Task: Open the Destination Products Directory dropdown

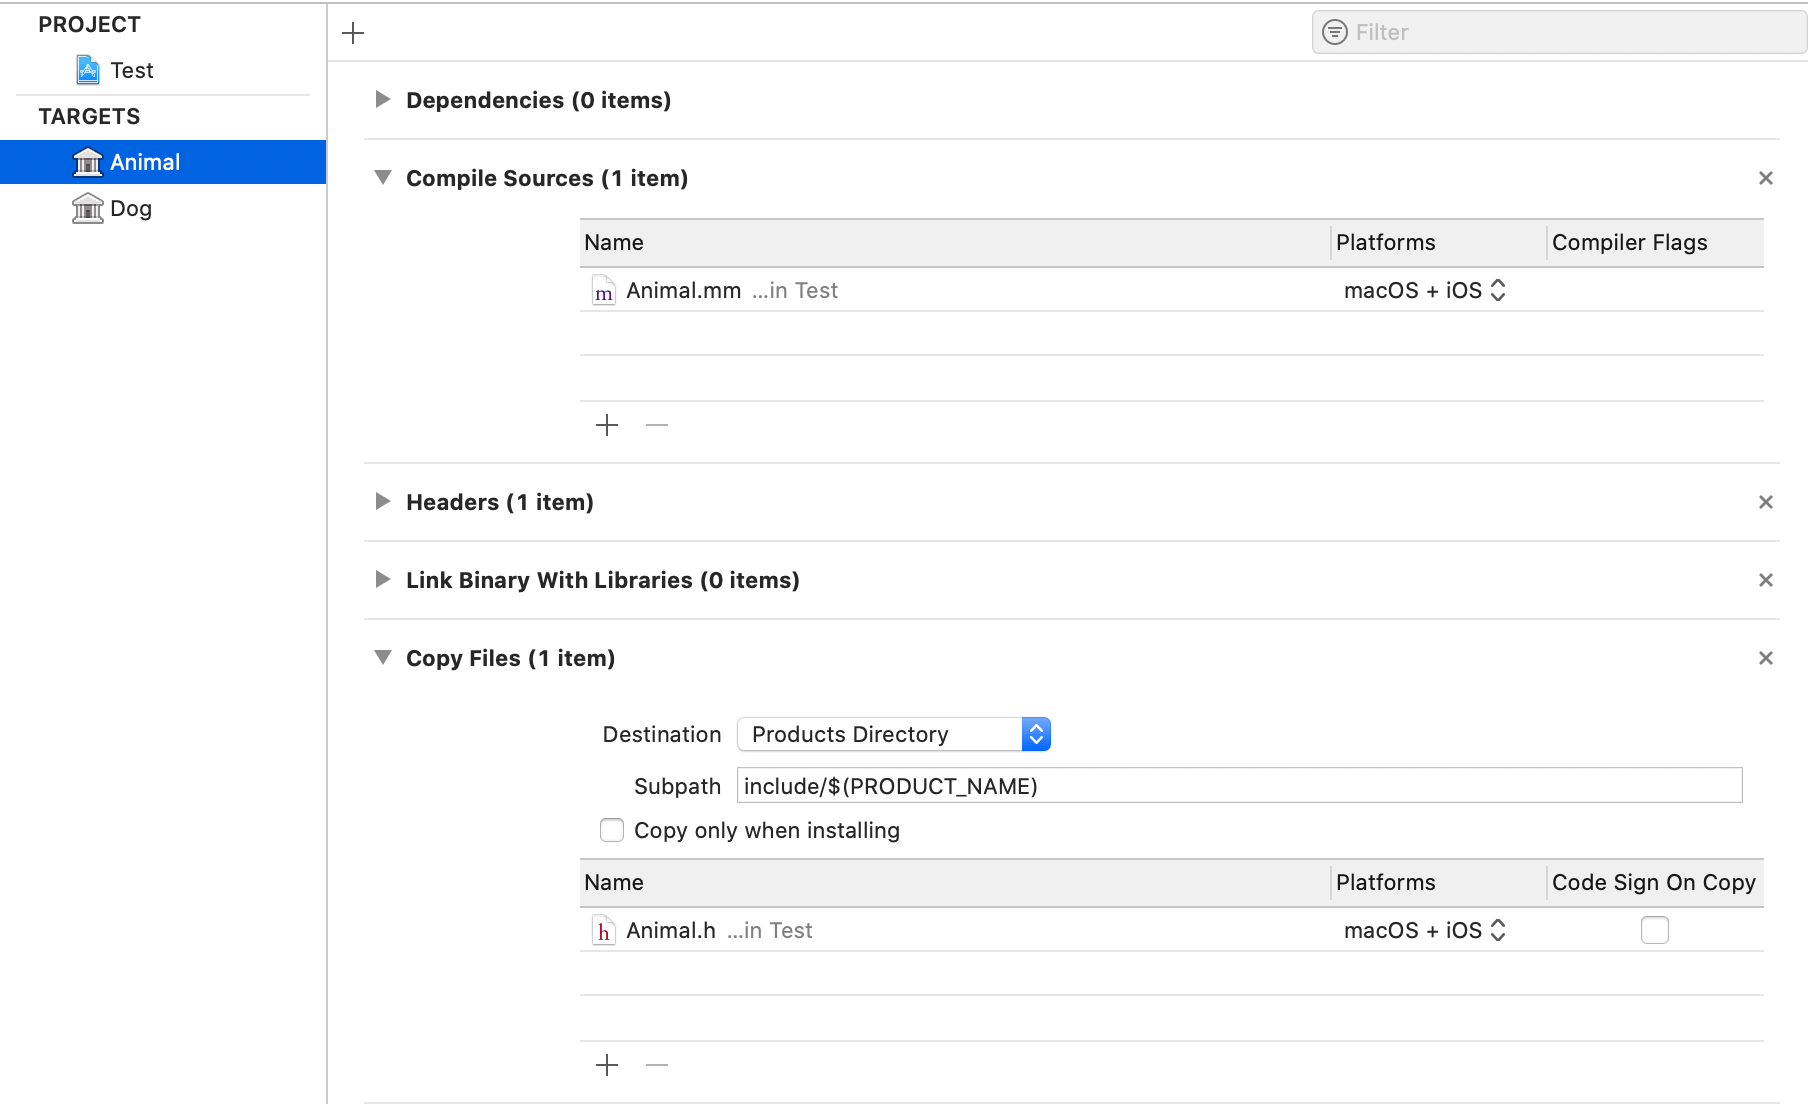Action: coord(1036,733)
